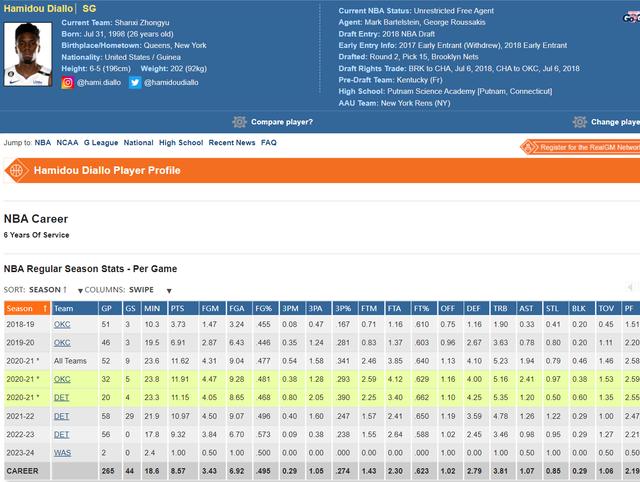This screenshot has width=640, height=482.
Task: Select '6 Years Of Service' text
Action: (36, 235)
